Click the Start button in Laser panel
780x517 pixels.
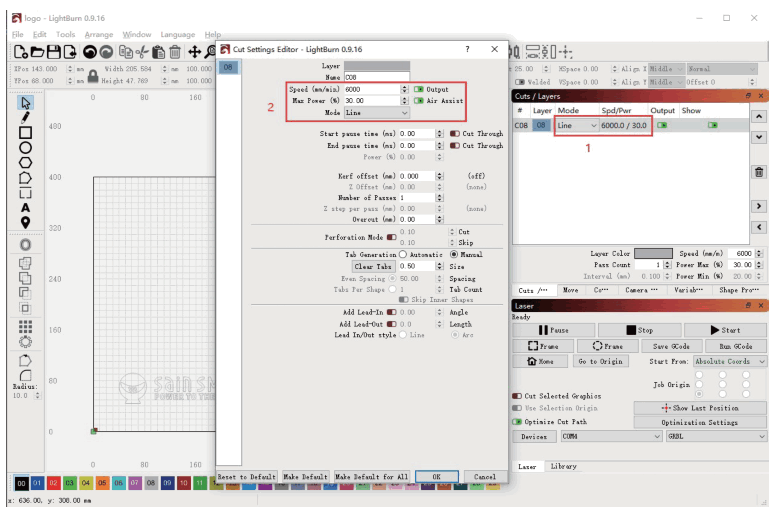[725, 330]
